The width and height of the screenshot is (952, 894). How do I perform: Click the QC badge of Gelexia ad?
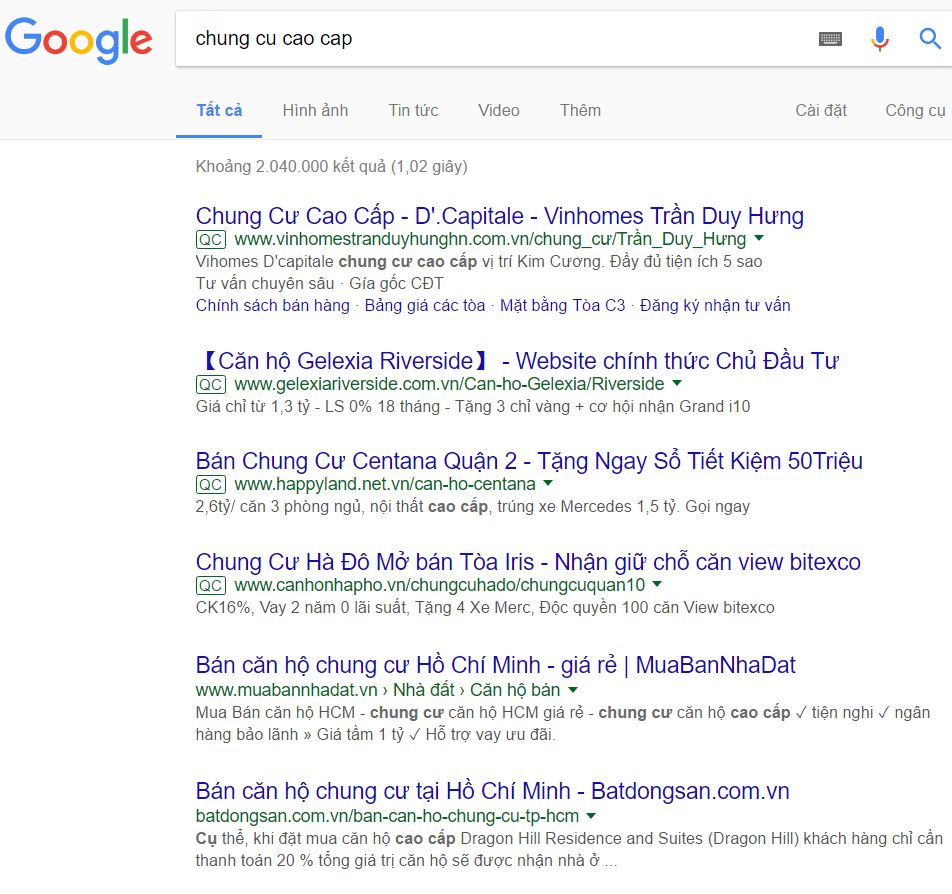click(211, 384)
